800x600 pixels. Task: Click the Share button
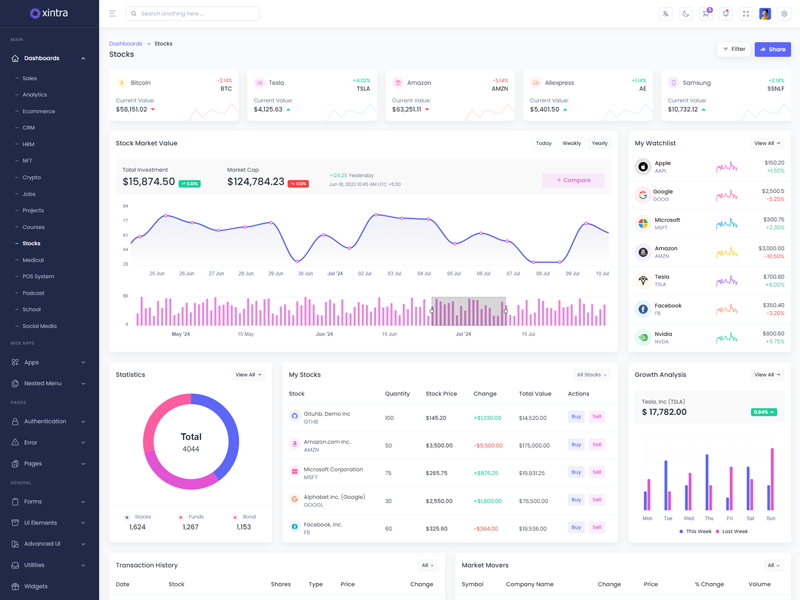pos(772,49)
